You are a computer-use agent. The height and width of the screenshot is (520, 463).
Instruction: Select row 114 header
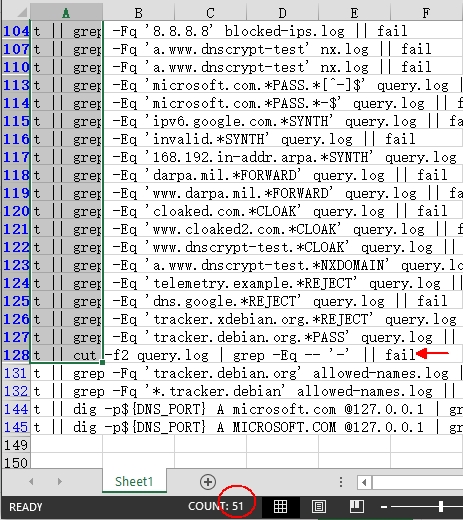click(x=16, y=103)
